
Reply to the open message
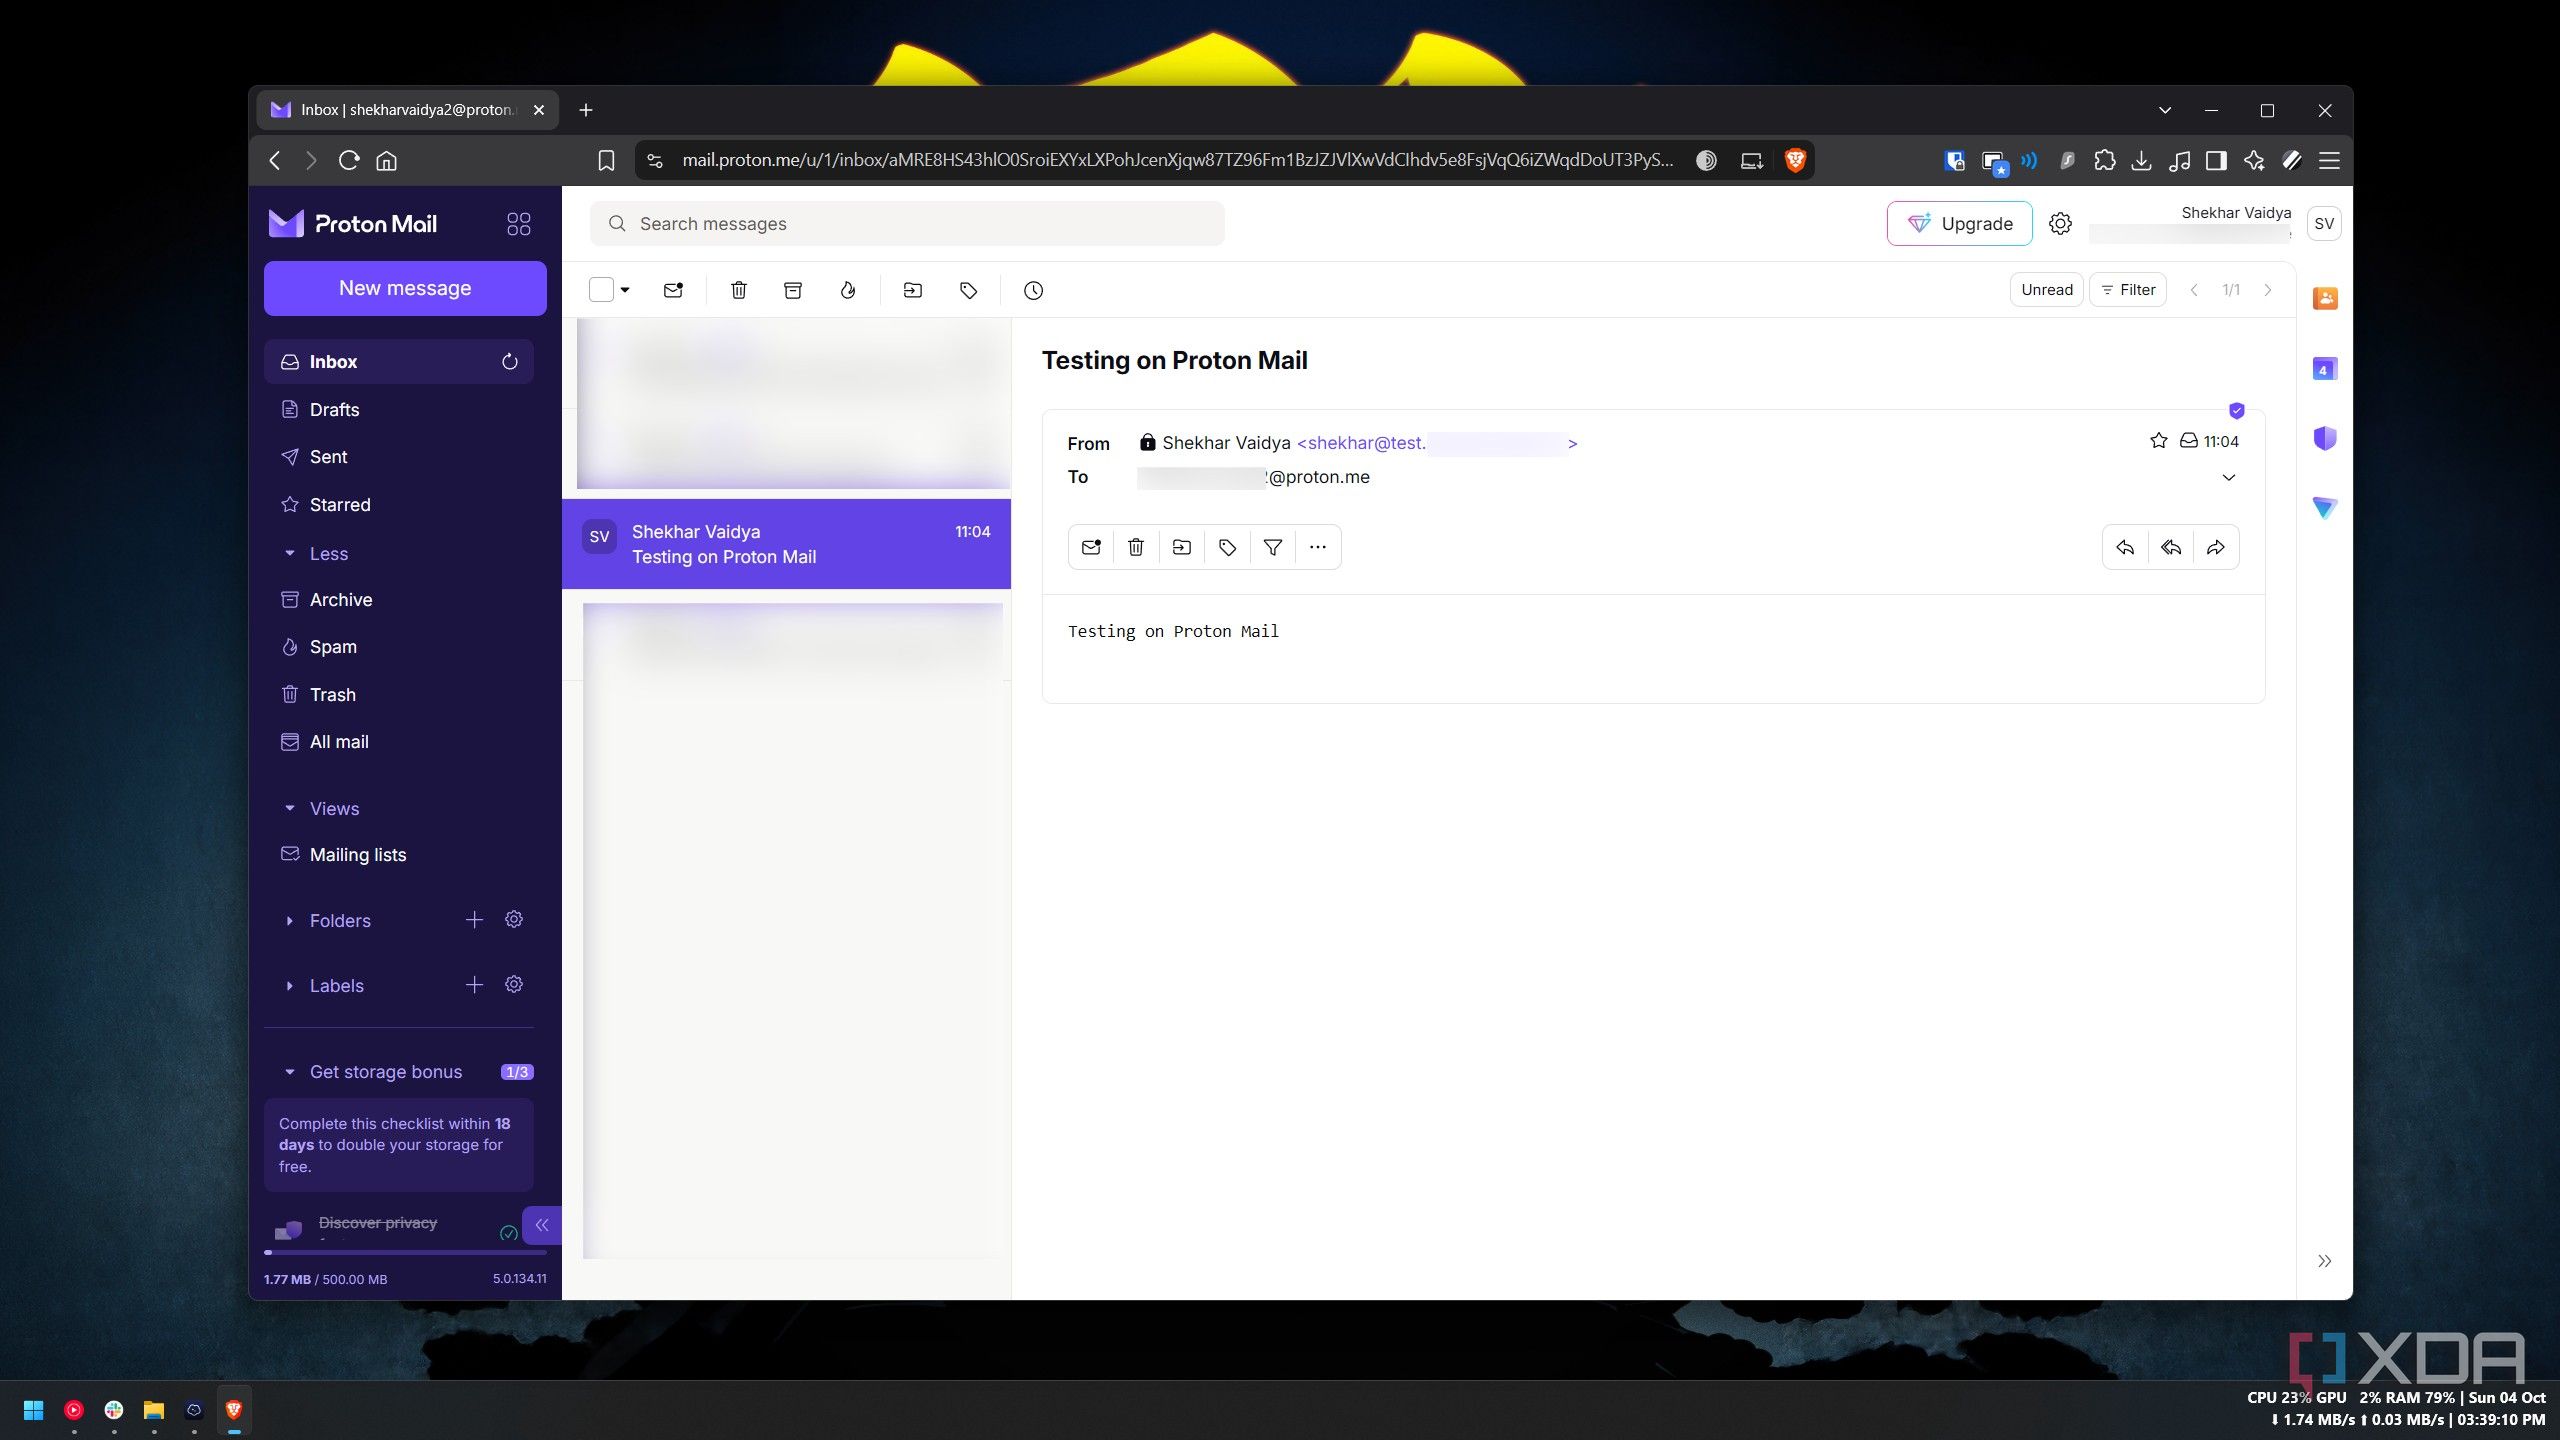2125,547
